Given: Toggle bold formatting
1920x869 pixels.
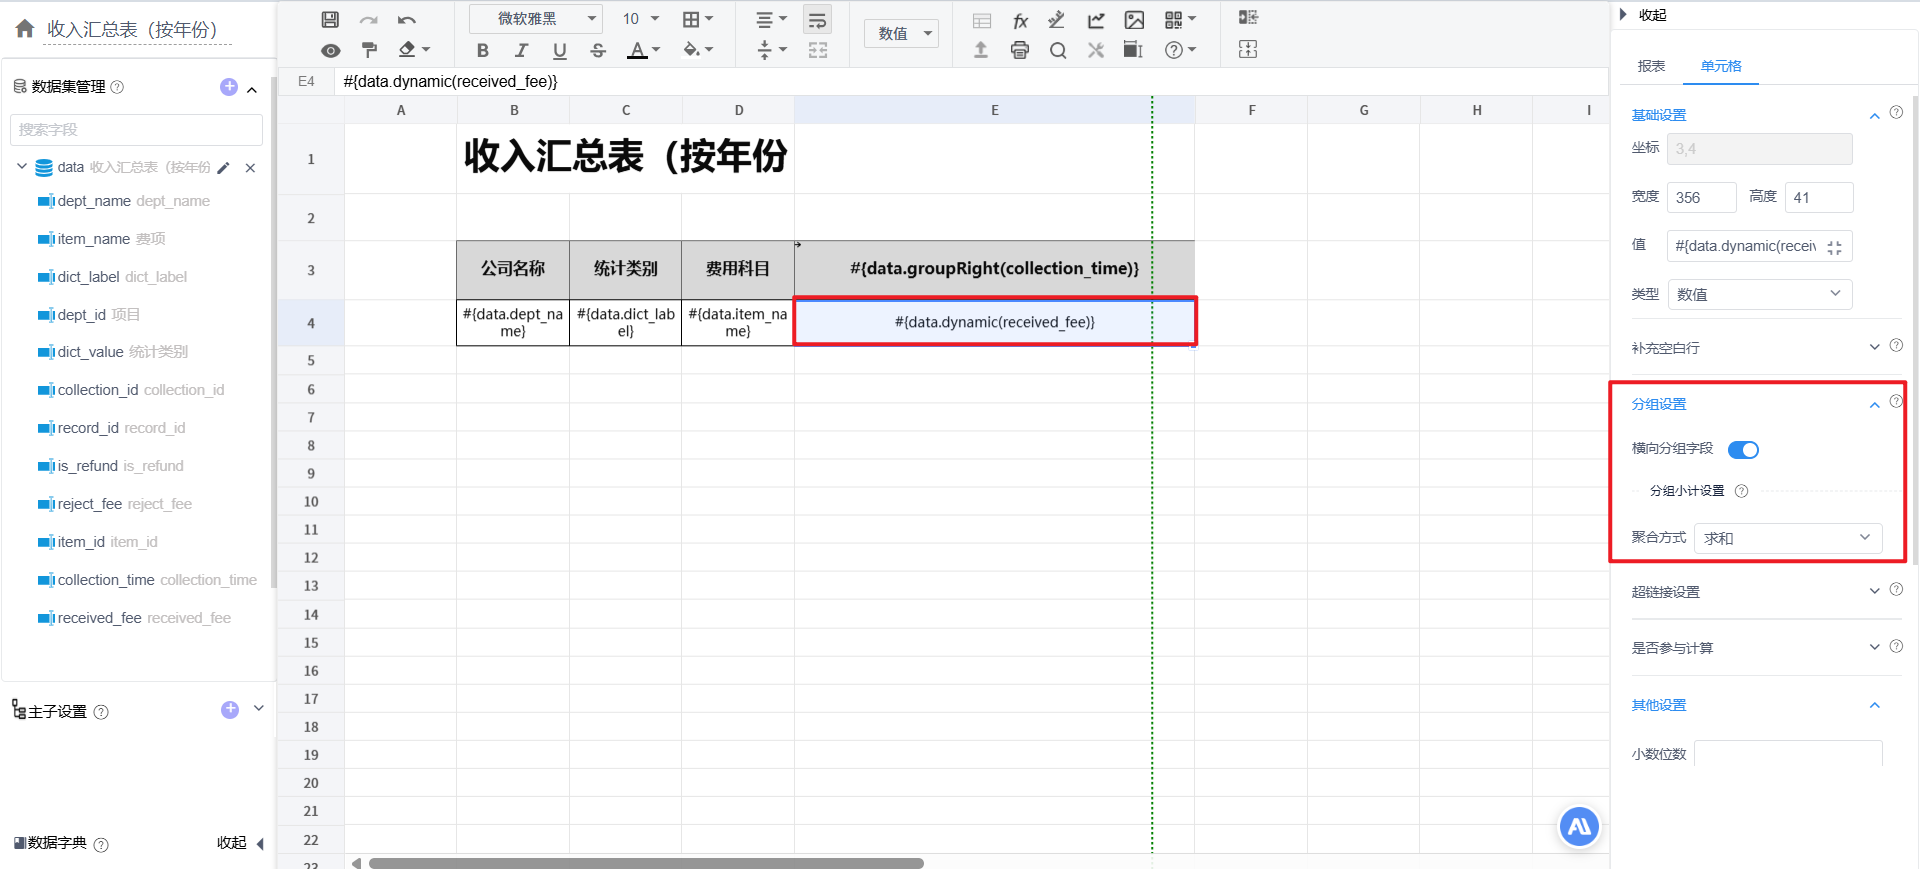Looking at the screenshot, I should pos(483,50).
